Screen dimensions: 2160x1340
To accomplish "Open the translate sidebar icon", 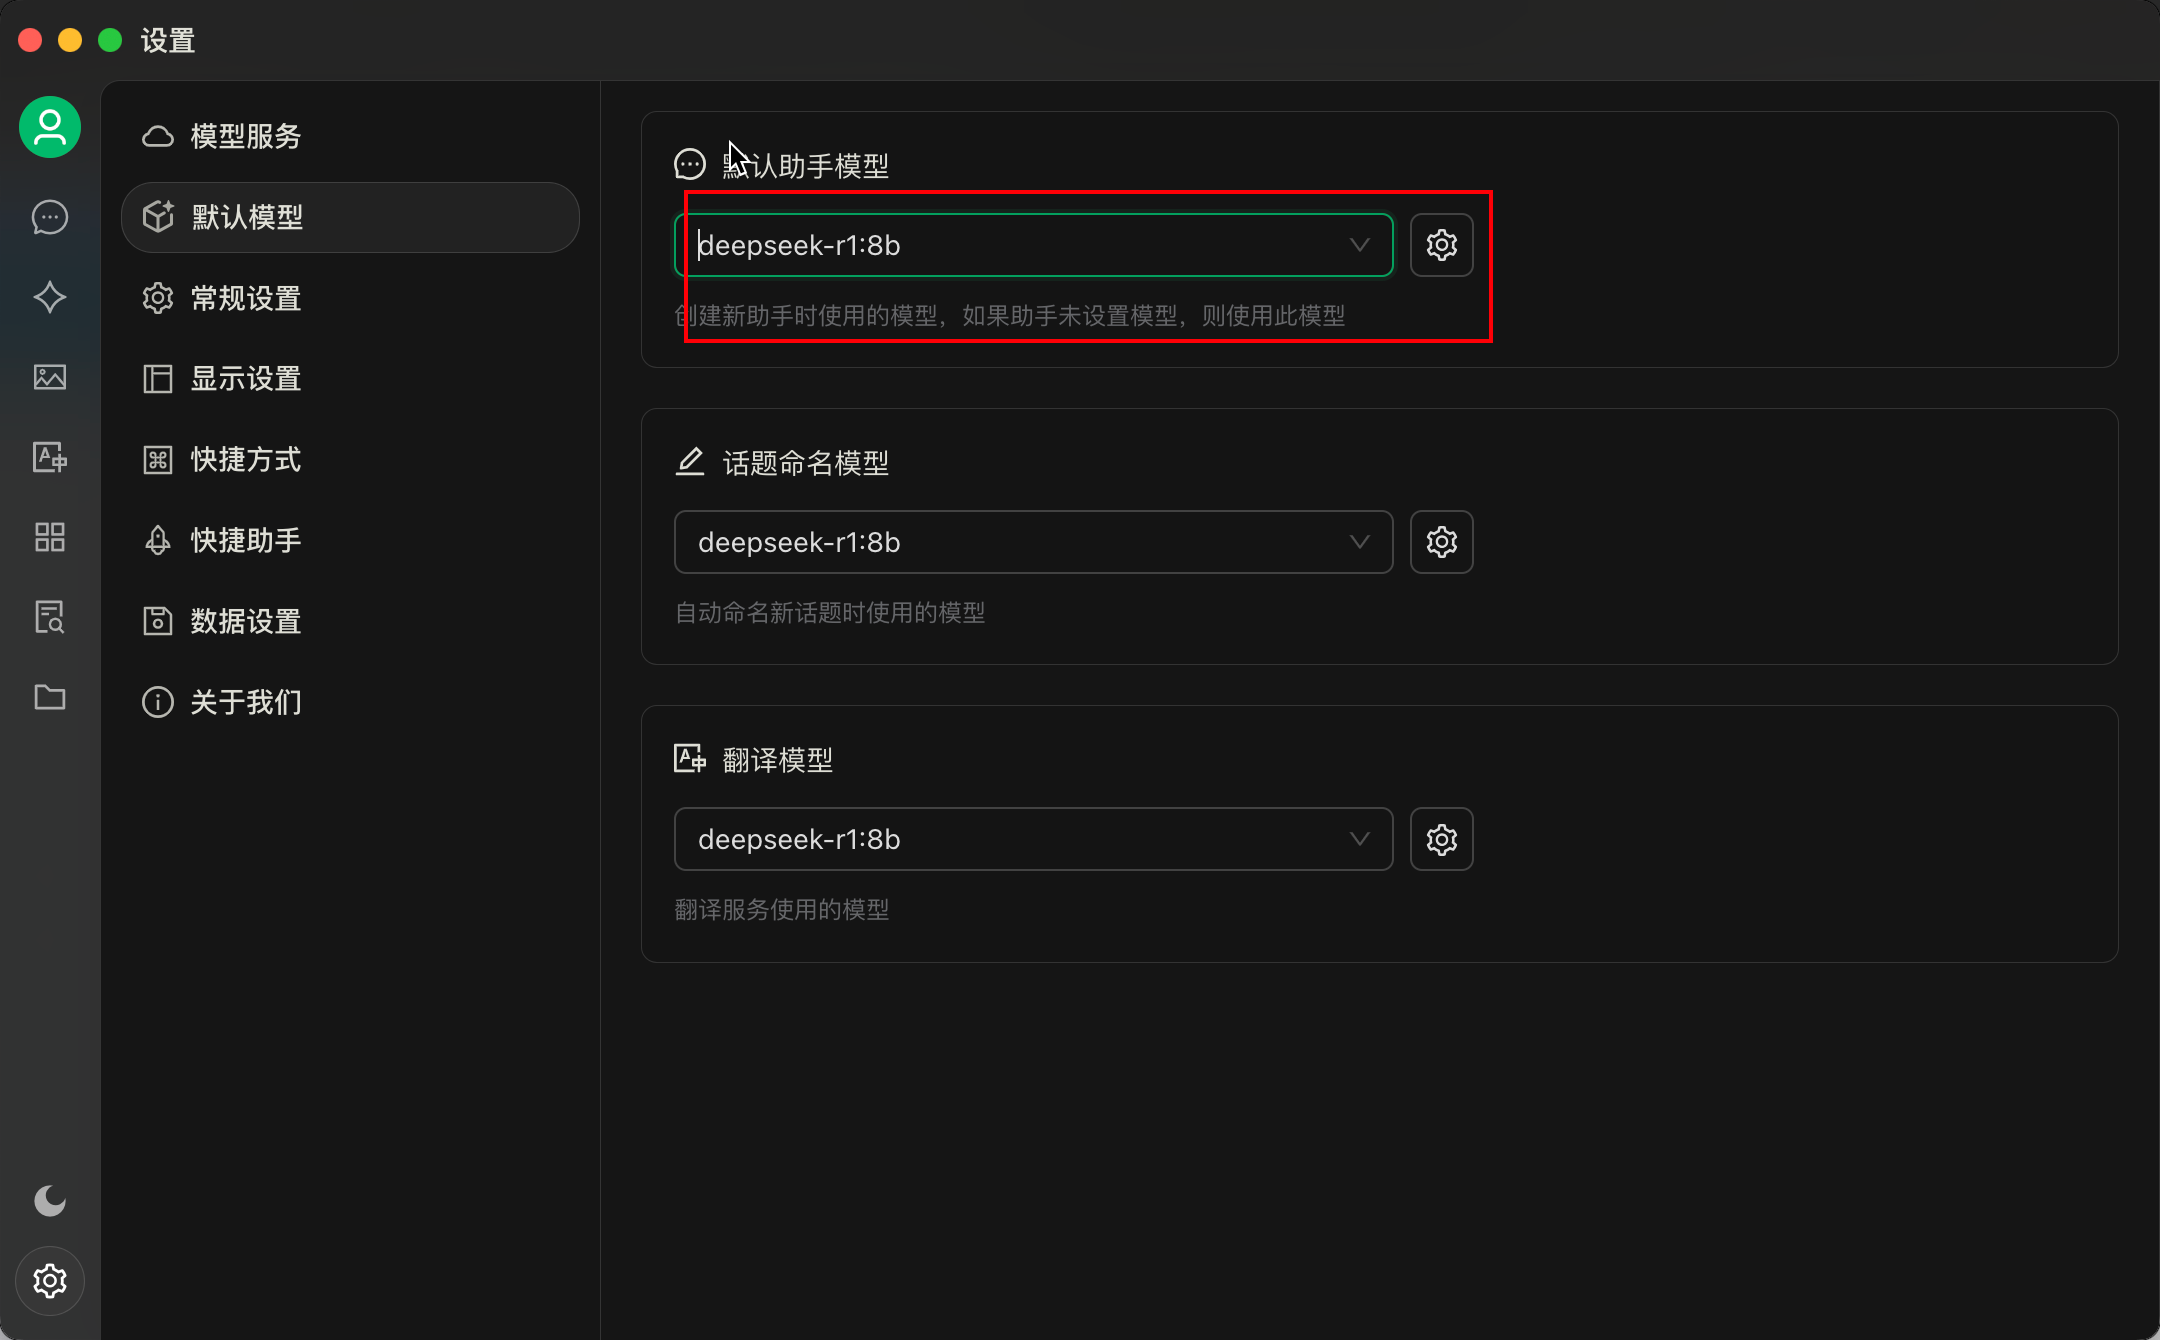I will (50, 457).
